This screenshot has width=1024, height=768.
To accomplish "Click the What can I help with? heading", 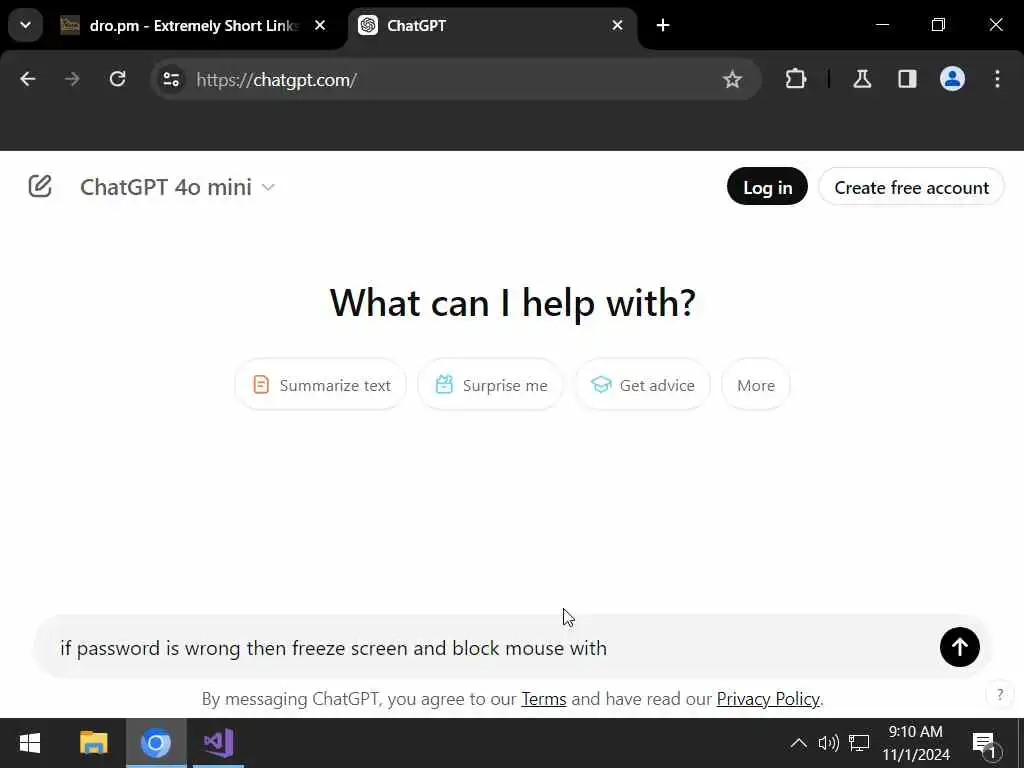I will tap(513, 303).
